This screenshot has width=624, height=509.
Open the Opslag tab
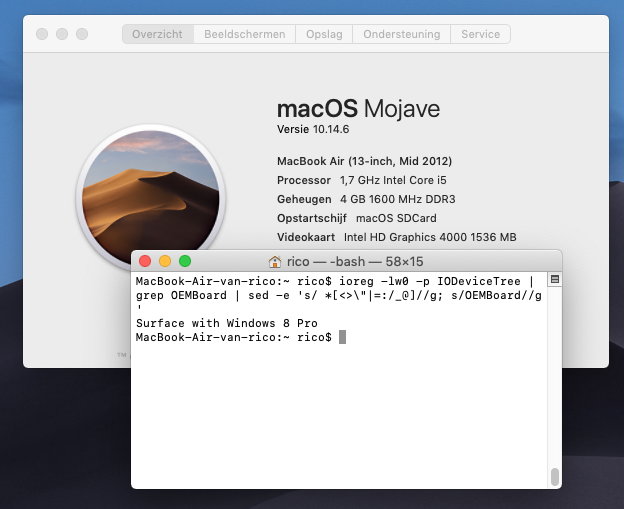click(324, 34)
